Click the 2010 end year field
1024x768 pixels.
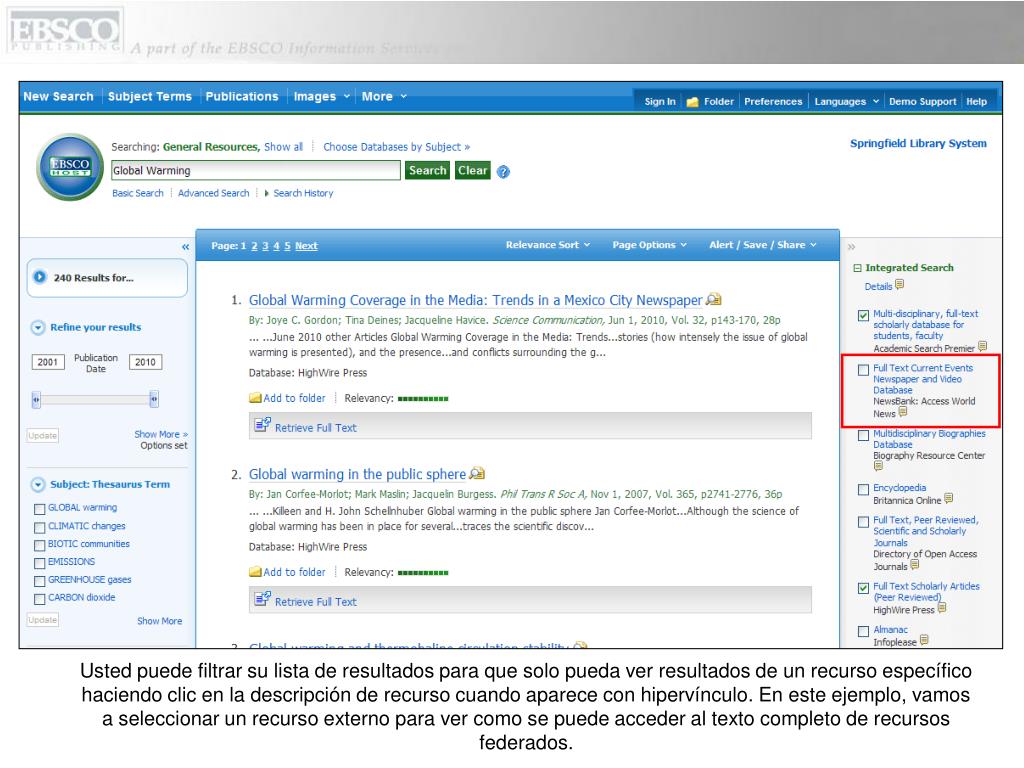[x=145, y=362]
